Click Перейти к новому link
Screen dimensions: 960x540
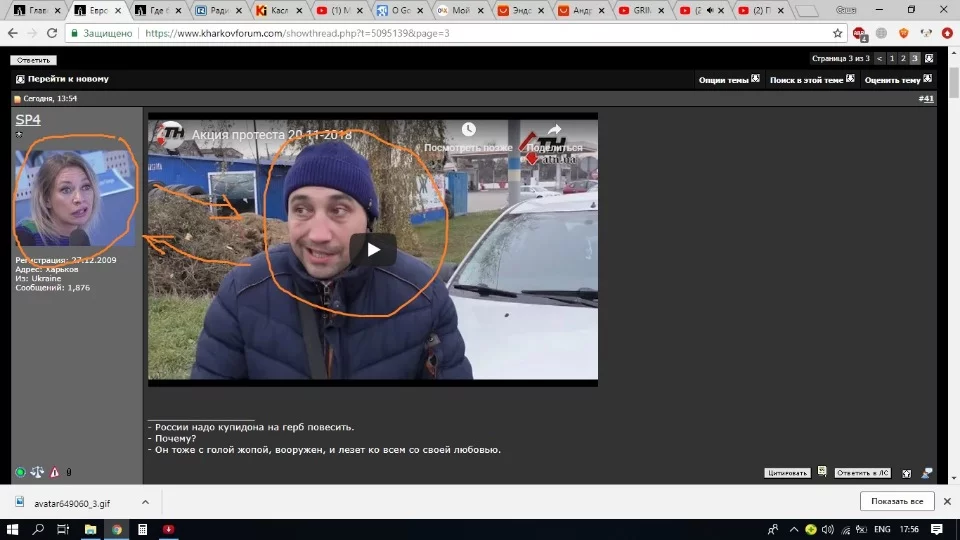tap(68, 79)
